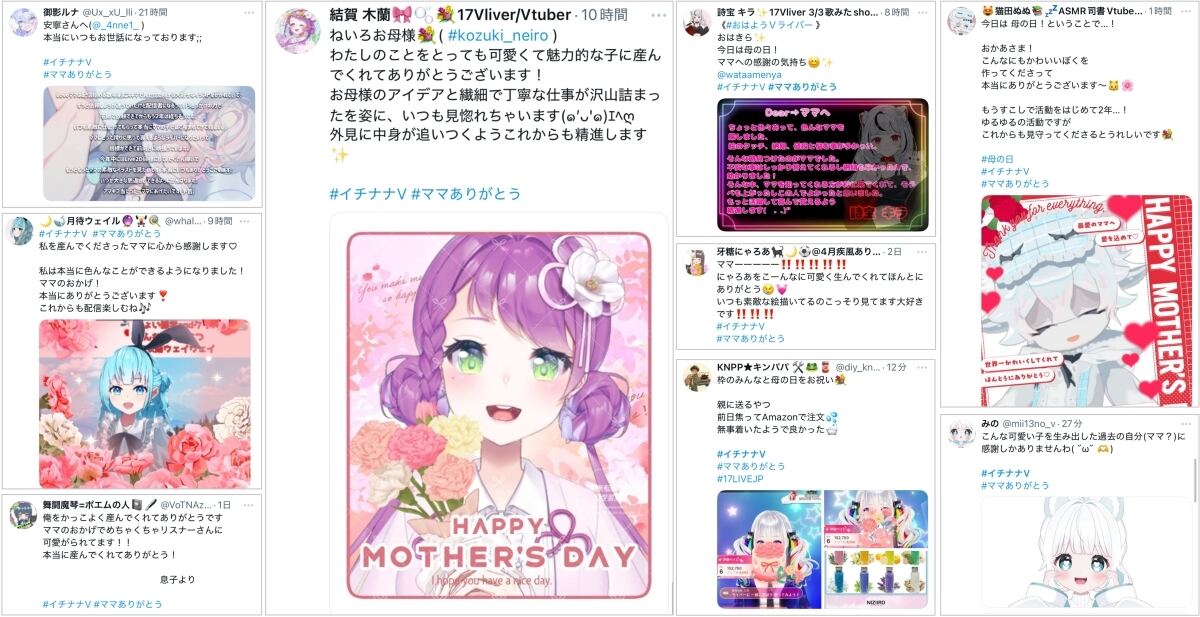Open 舞闘魔琴's profile avatar
The height and width of the screenshot is (617, 1200).
pyautogui.click(x=23, y=516)
